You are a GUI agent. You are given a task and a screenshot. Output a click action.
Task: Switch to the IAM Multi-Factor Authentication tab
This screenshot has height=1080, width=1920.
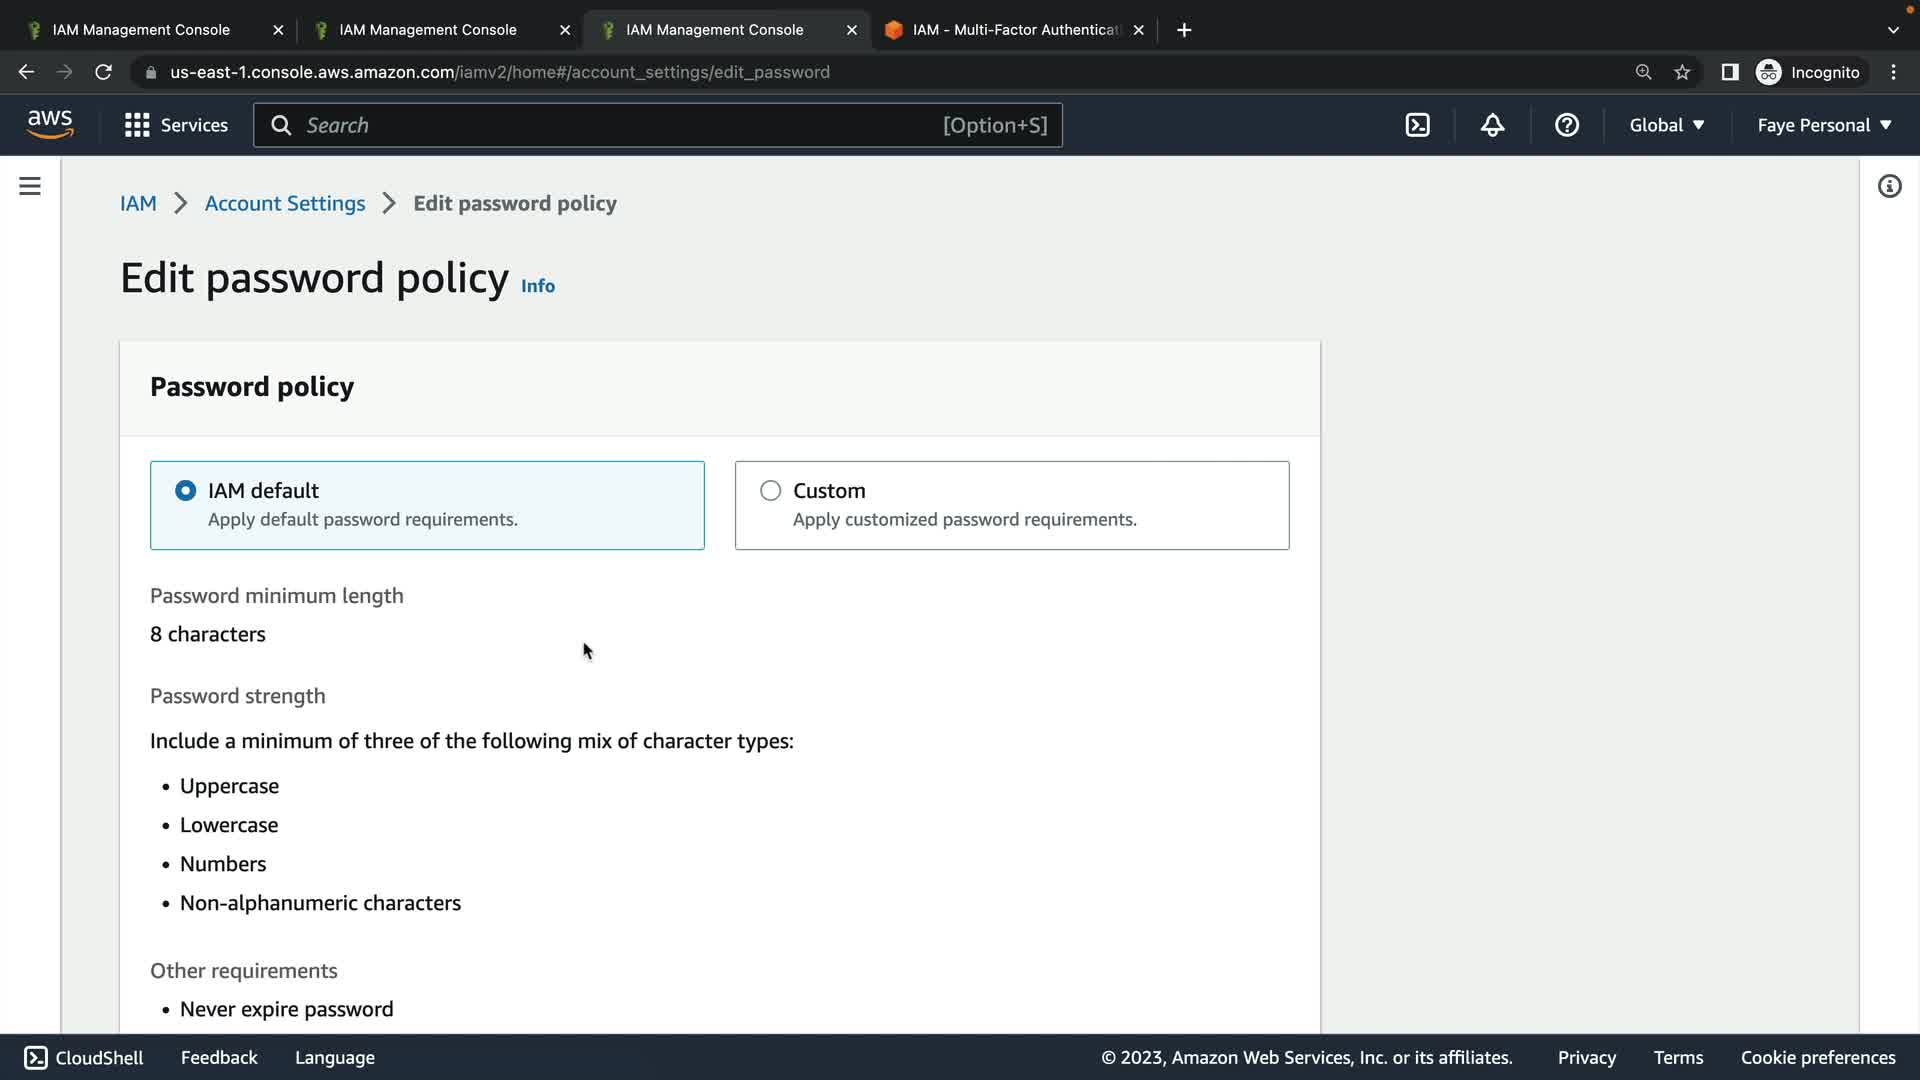click(x=1014, y=30)
